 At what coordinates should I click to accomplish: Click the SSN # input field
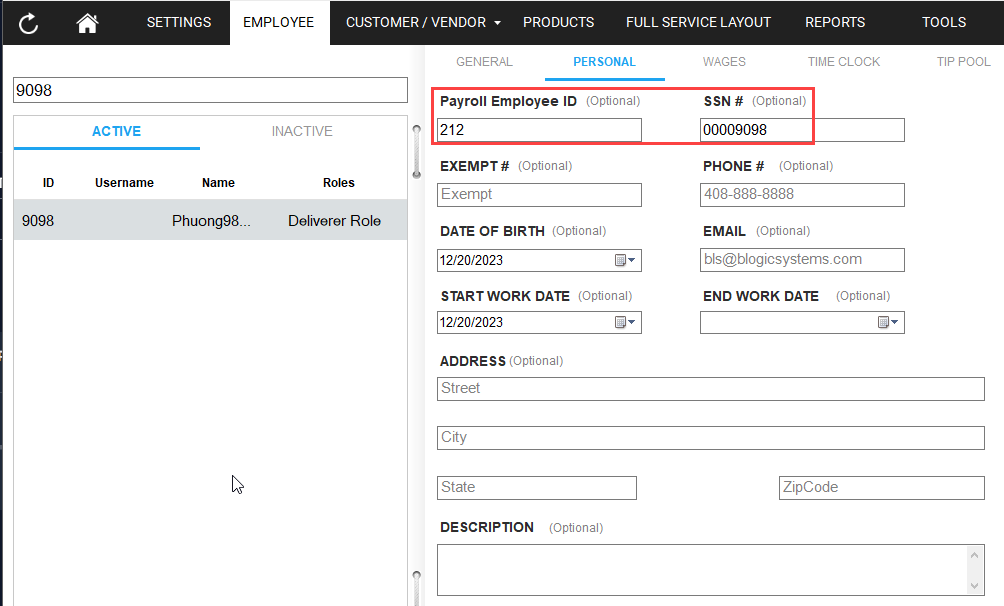(802, 130)
